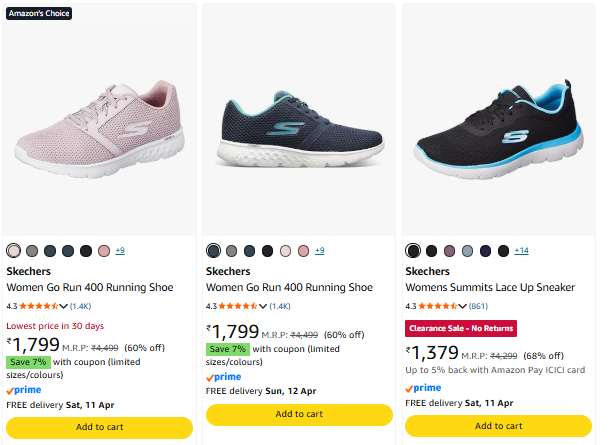
Task: Open Womens Summits Lace Up Sneaker title link
Action: [x=490, y=287]
